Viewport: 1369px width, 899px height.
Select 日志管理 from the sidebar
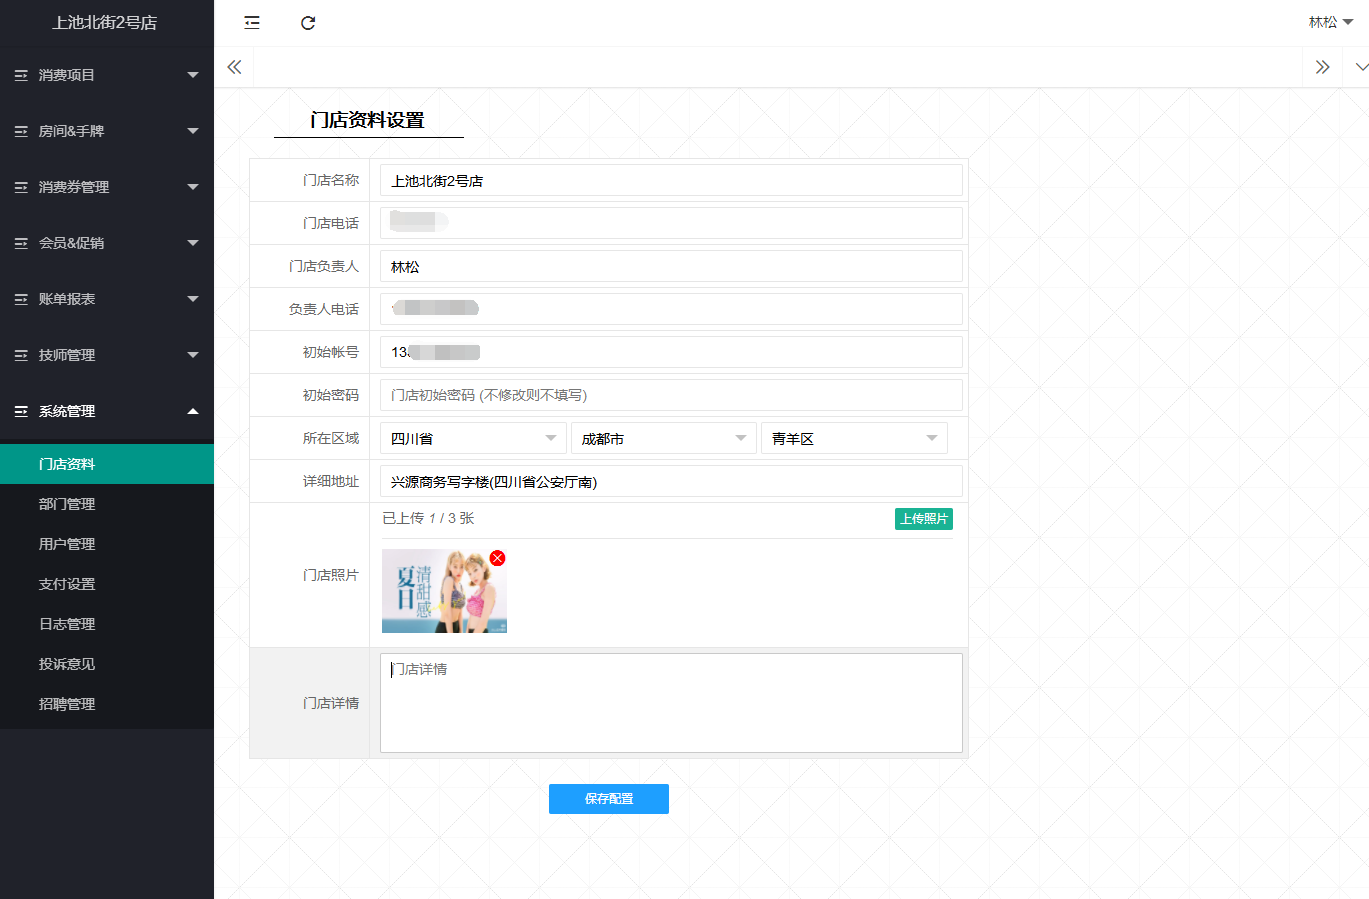[67, 624]
